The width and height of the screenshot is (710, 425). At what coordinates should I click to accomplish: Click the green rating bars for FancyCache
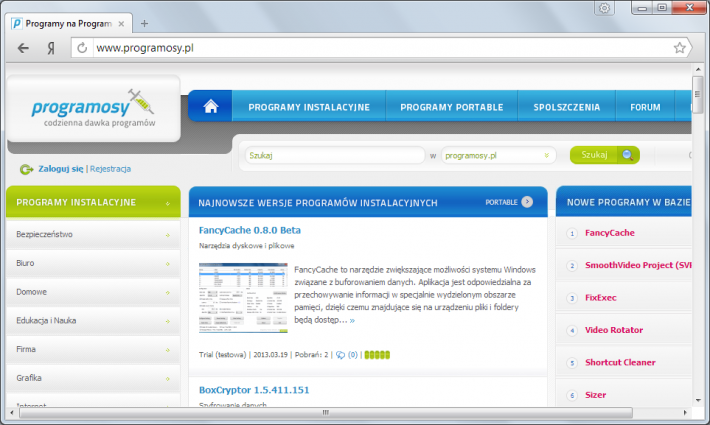point(377,355)
